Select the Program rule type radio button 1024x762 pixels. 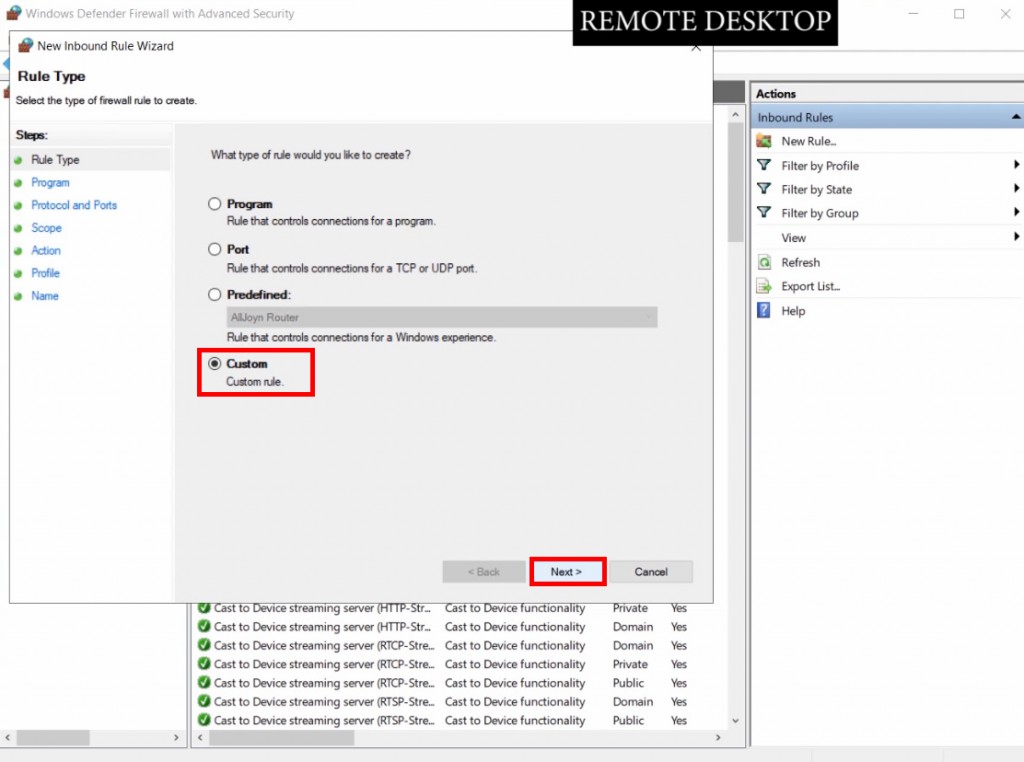coord(214,204)
